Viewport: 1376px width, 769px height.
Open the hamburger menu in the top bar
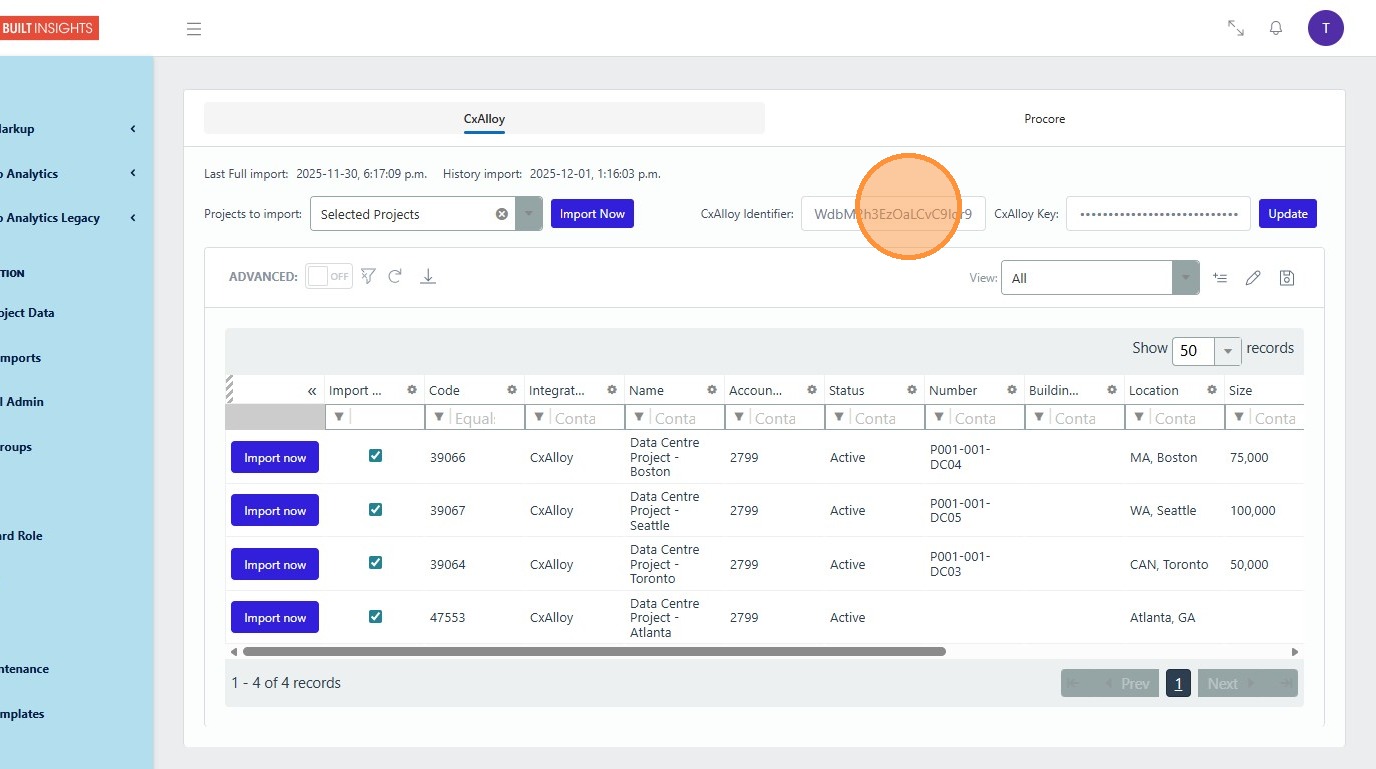[194, 29]
